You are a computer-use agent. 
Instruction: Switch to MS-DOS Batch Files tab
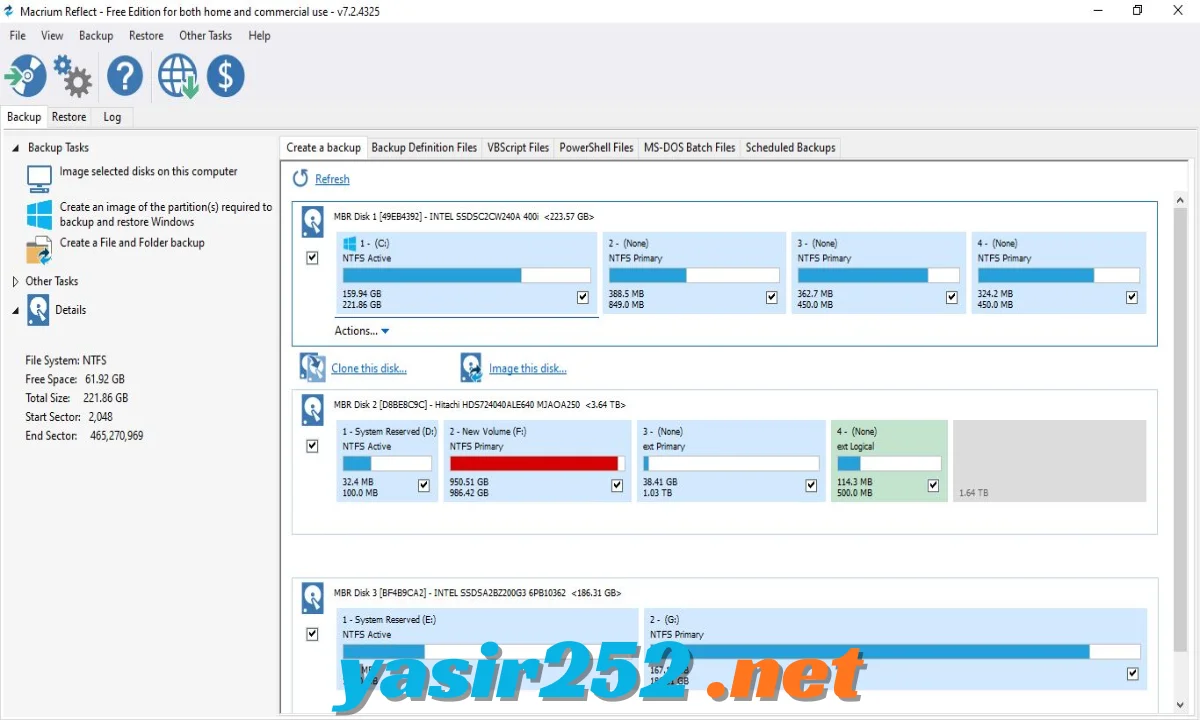pyautogui.click(x=689, y=147)
